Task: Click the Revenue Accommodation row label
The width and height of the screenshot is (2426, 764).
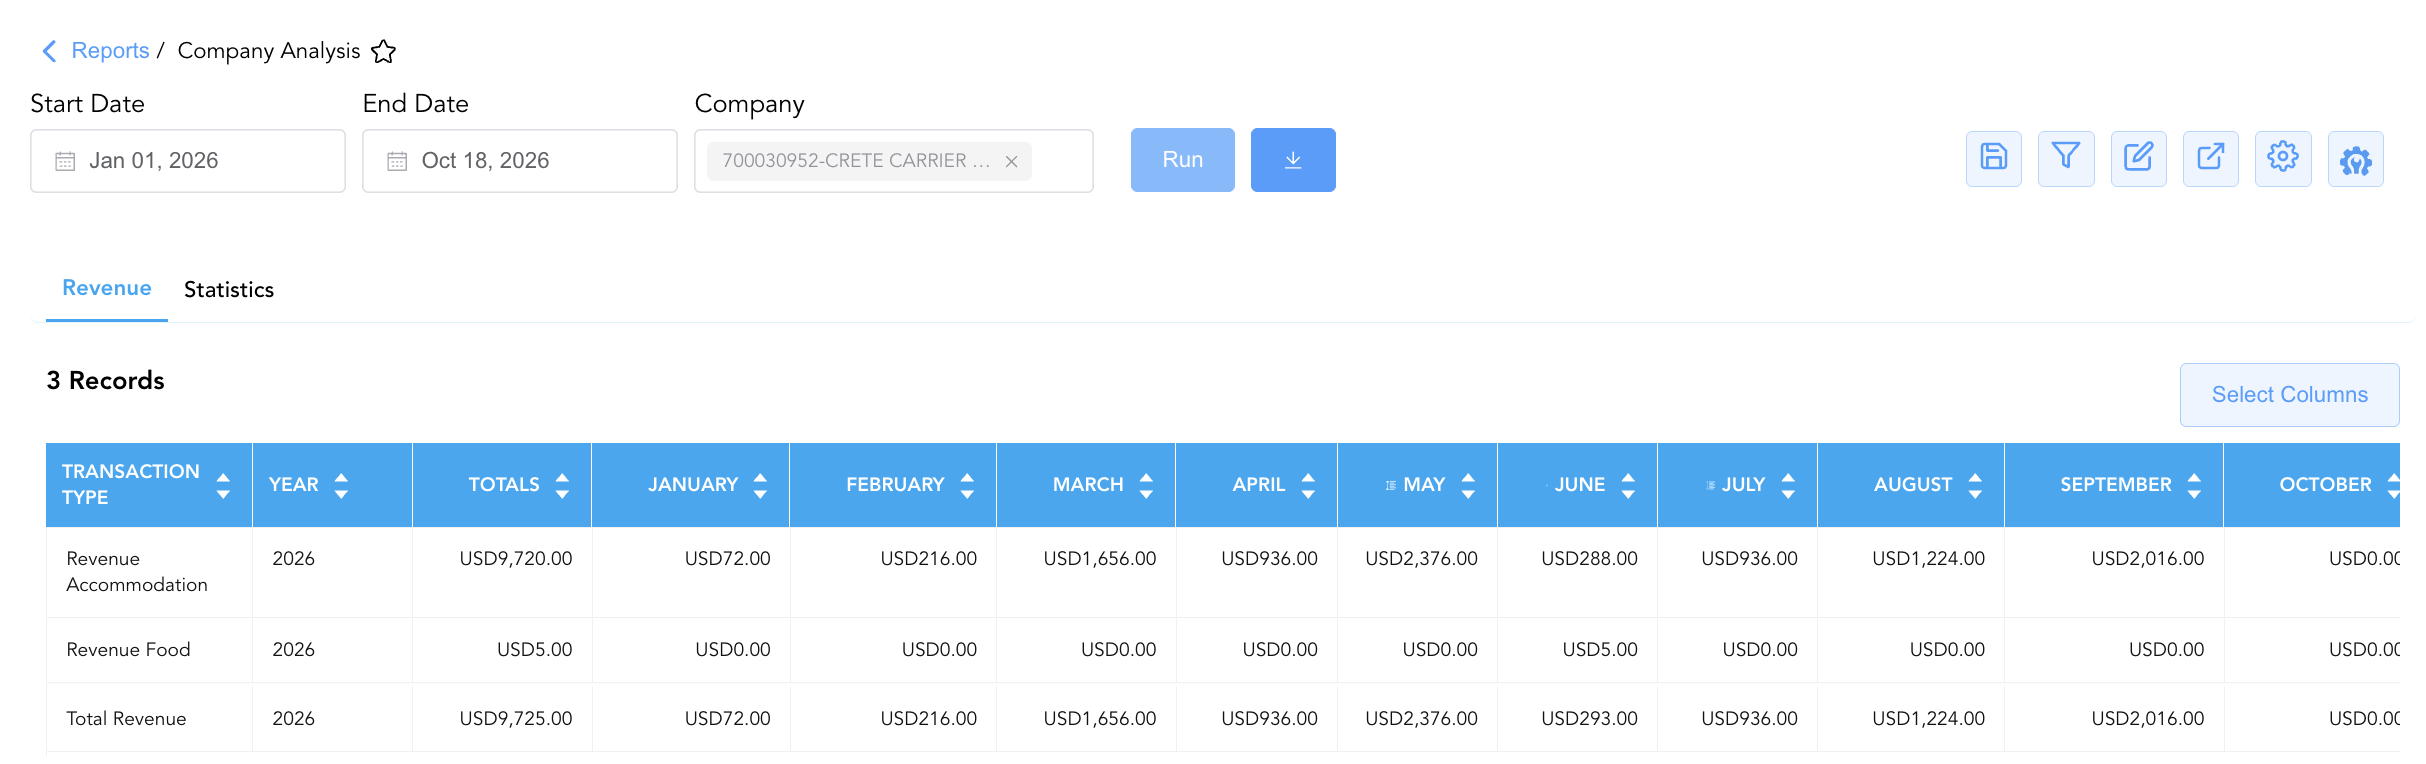Action: (x=137, y=572)
